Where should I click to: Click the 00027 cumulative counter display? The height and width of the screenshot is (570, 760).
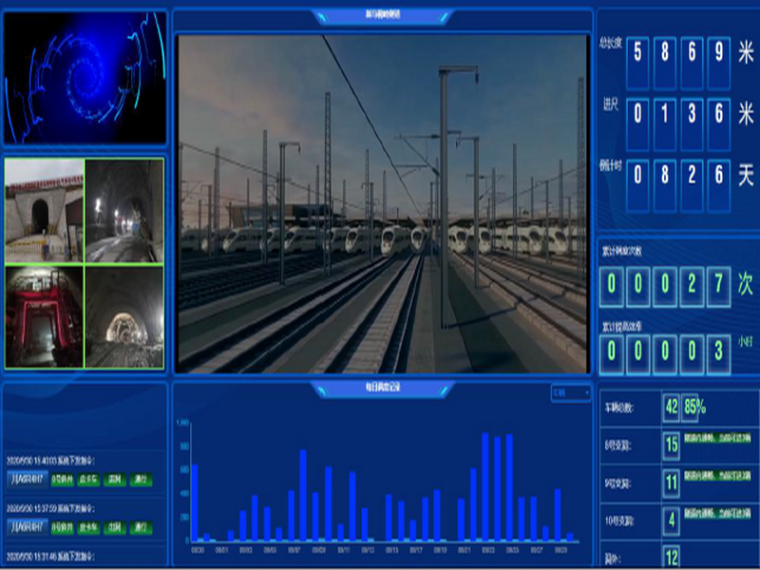coord(665,287)
